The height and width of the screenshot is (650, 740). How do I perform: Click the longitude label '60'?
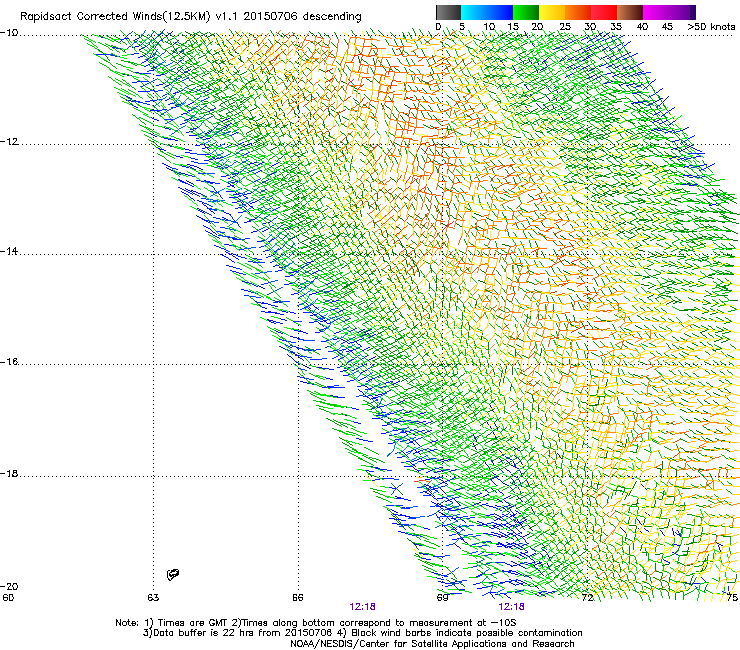(x=8, y=597)
